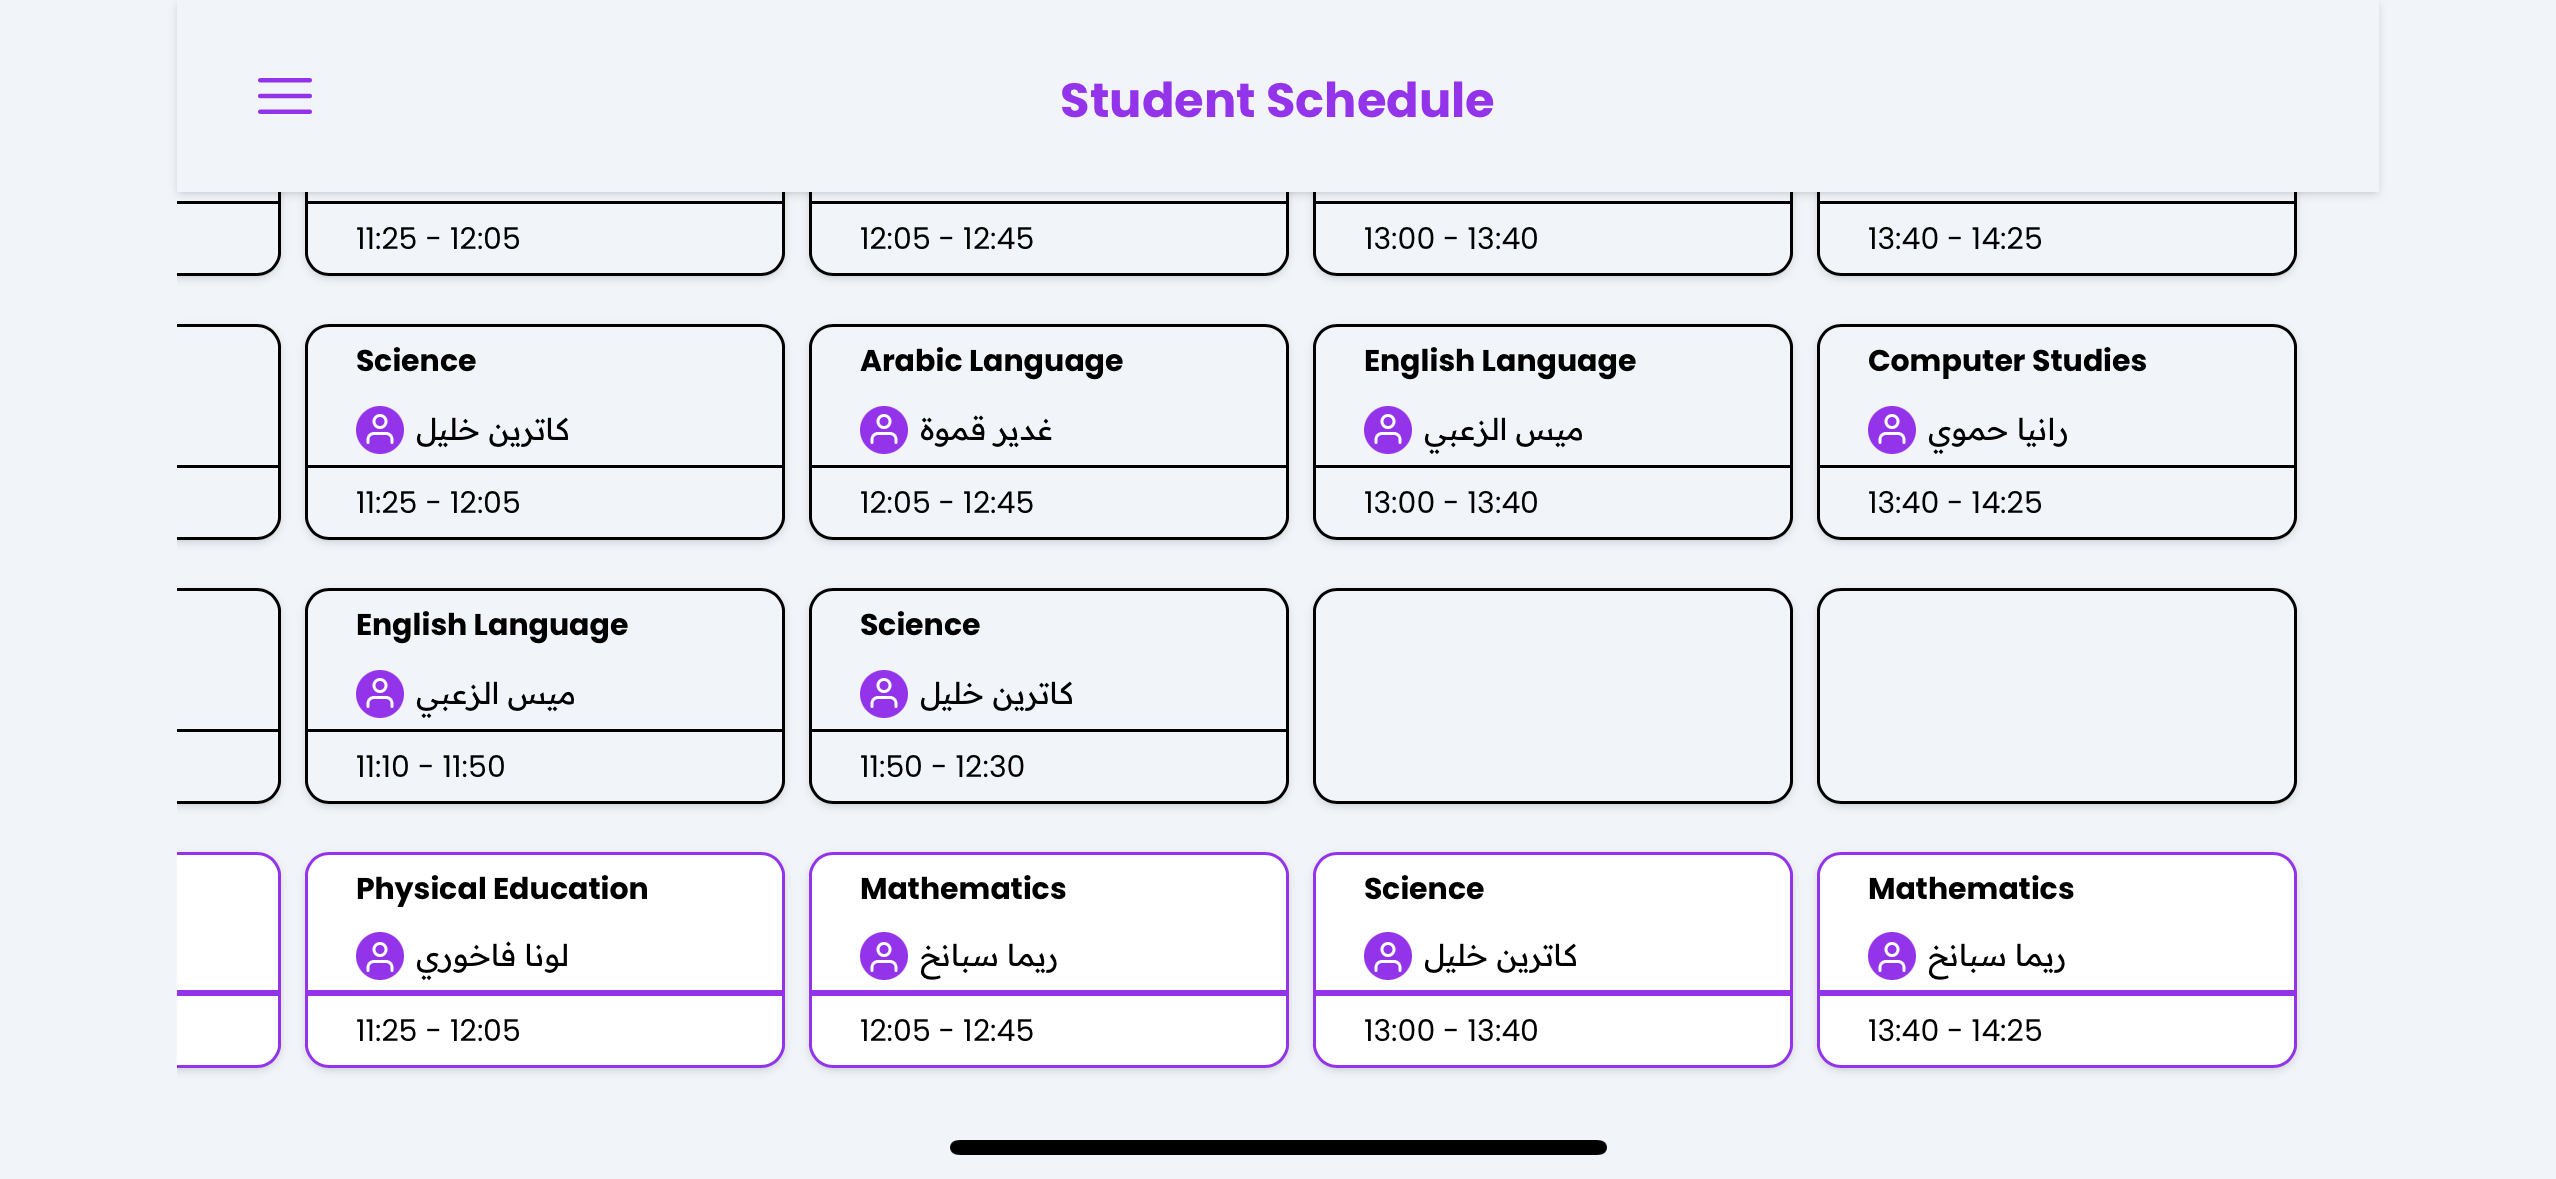This screenshot has width=2556, height=1179.
Task: Click the home indicator bar at bottom
Action: click(1278, 1147)
